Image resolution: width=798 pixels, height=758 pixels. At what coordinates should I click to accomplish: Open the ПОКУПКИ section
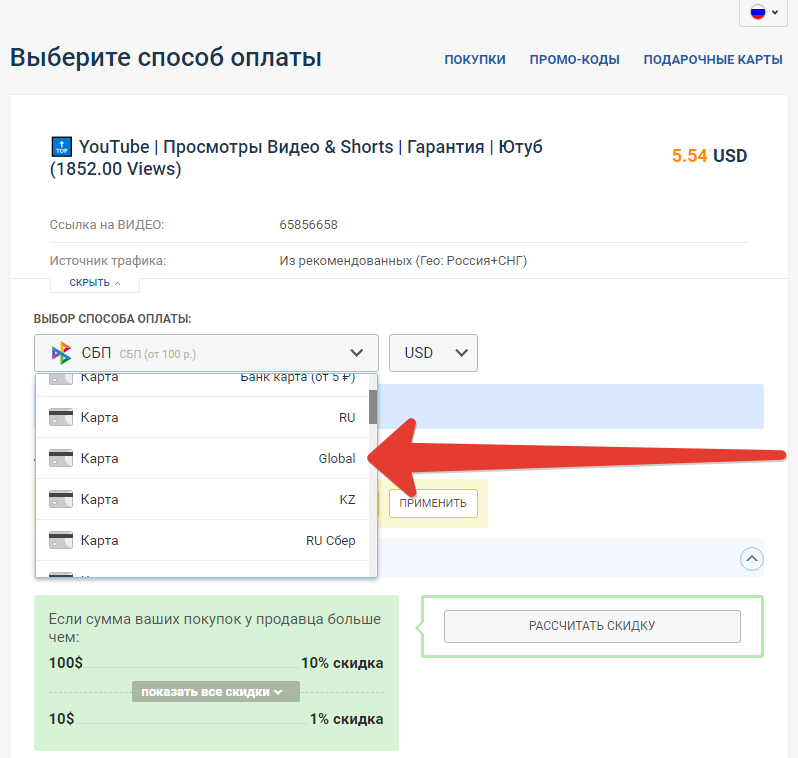pyautogui.click(x=475, y=60)
